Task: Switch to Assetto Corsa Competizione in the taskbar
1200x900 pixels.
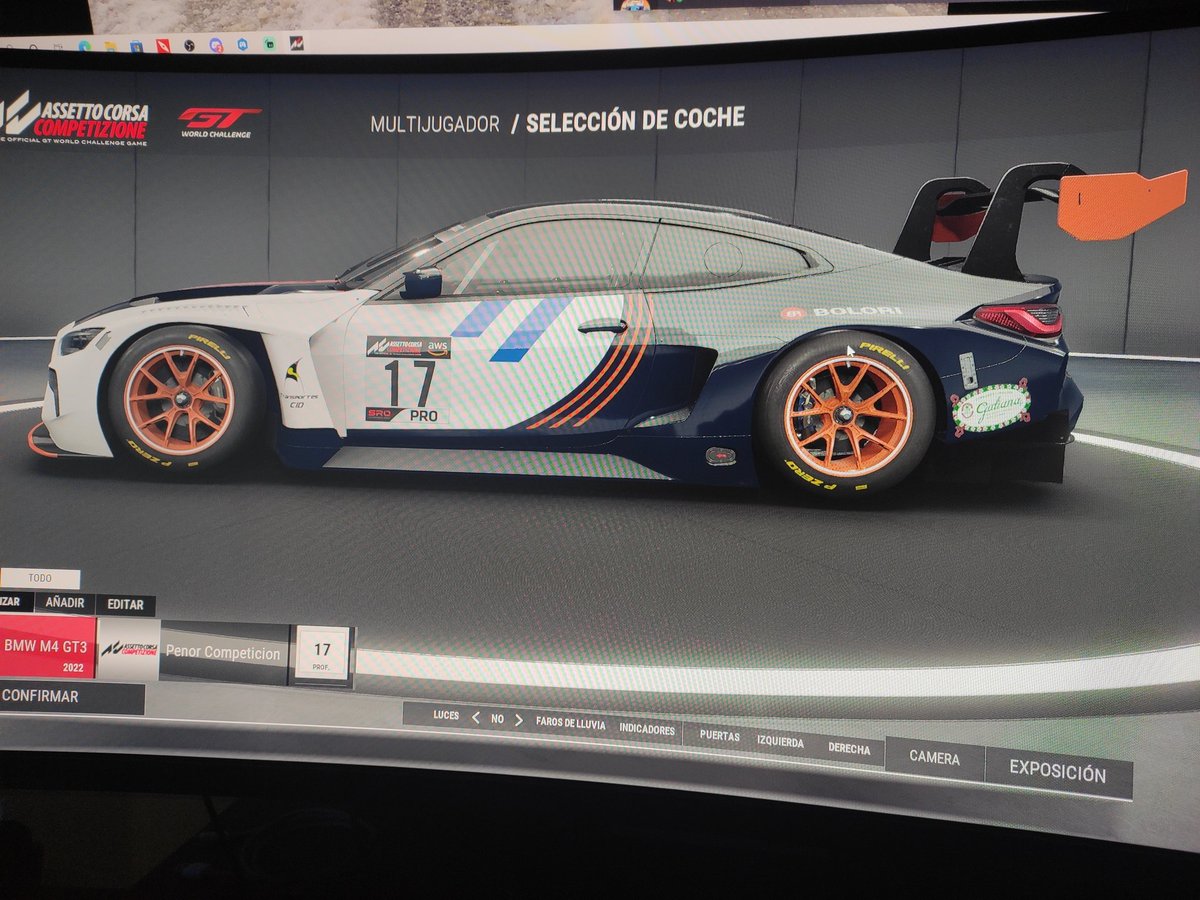Action: pos(296,43)
